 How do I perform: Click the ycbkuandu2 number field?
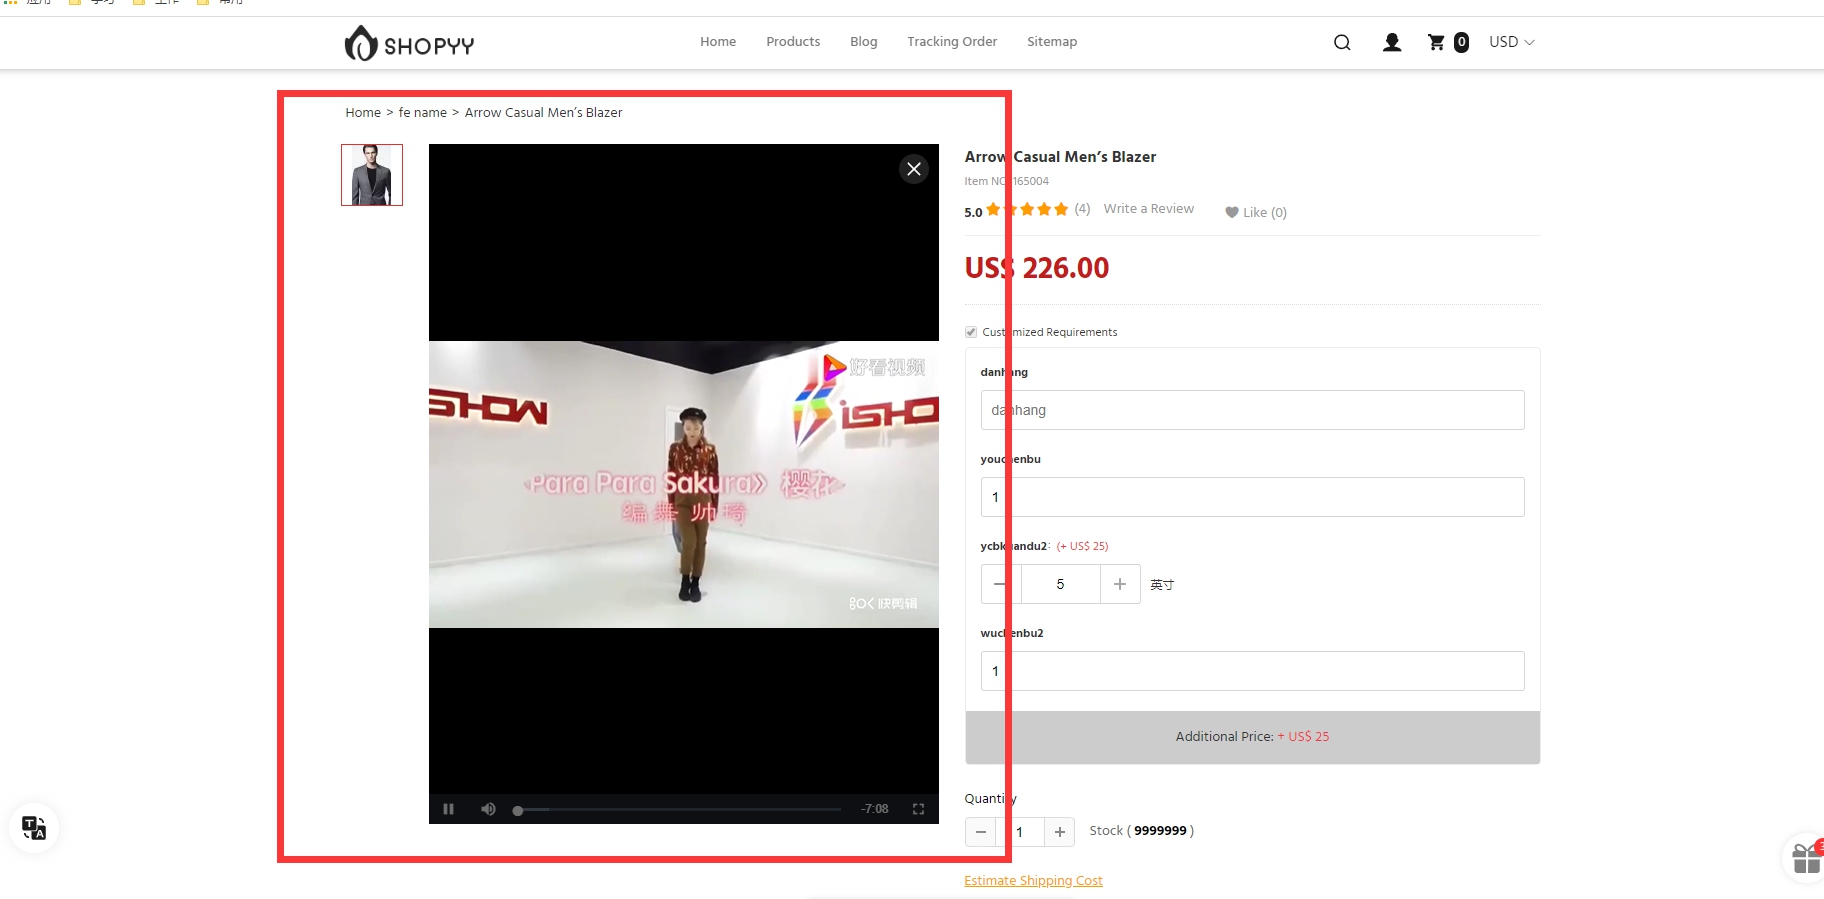pos(1060,584)
